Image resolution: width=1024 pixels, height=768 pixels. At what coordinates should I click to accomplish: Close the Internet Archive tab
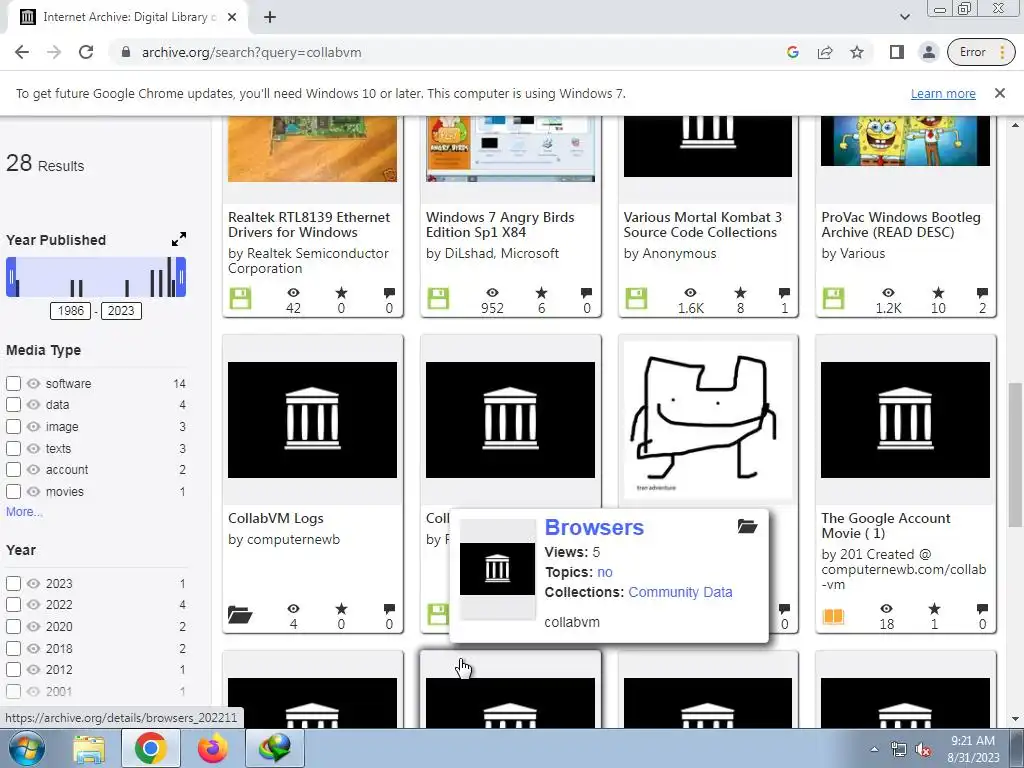pos(232,17)
